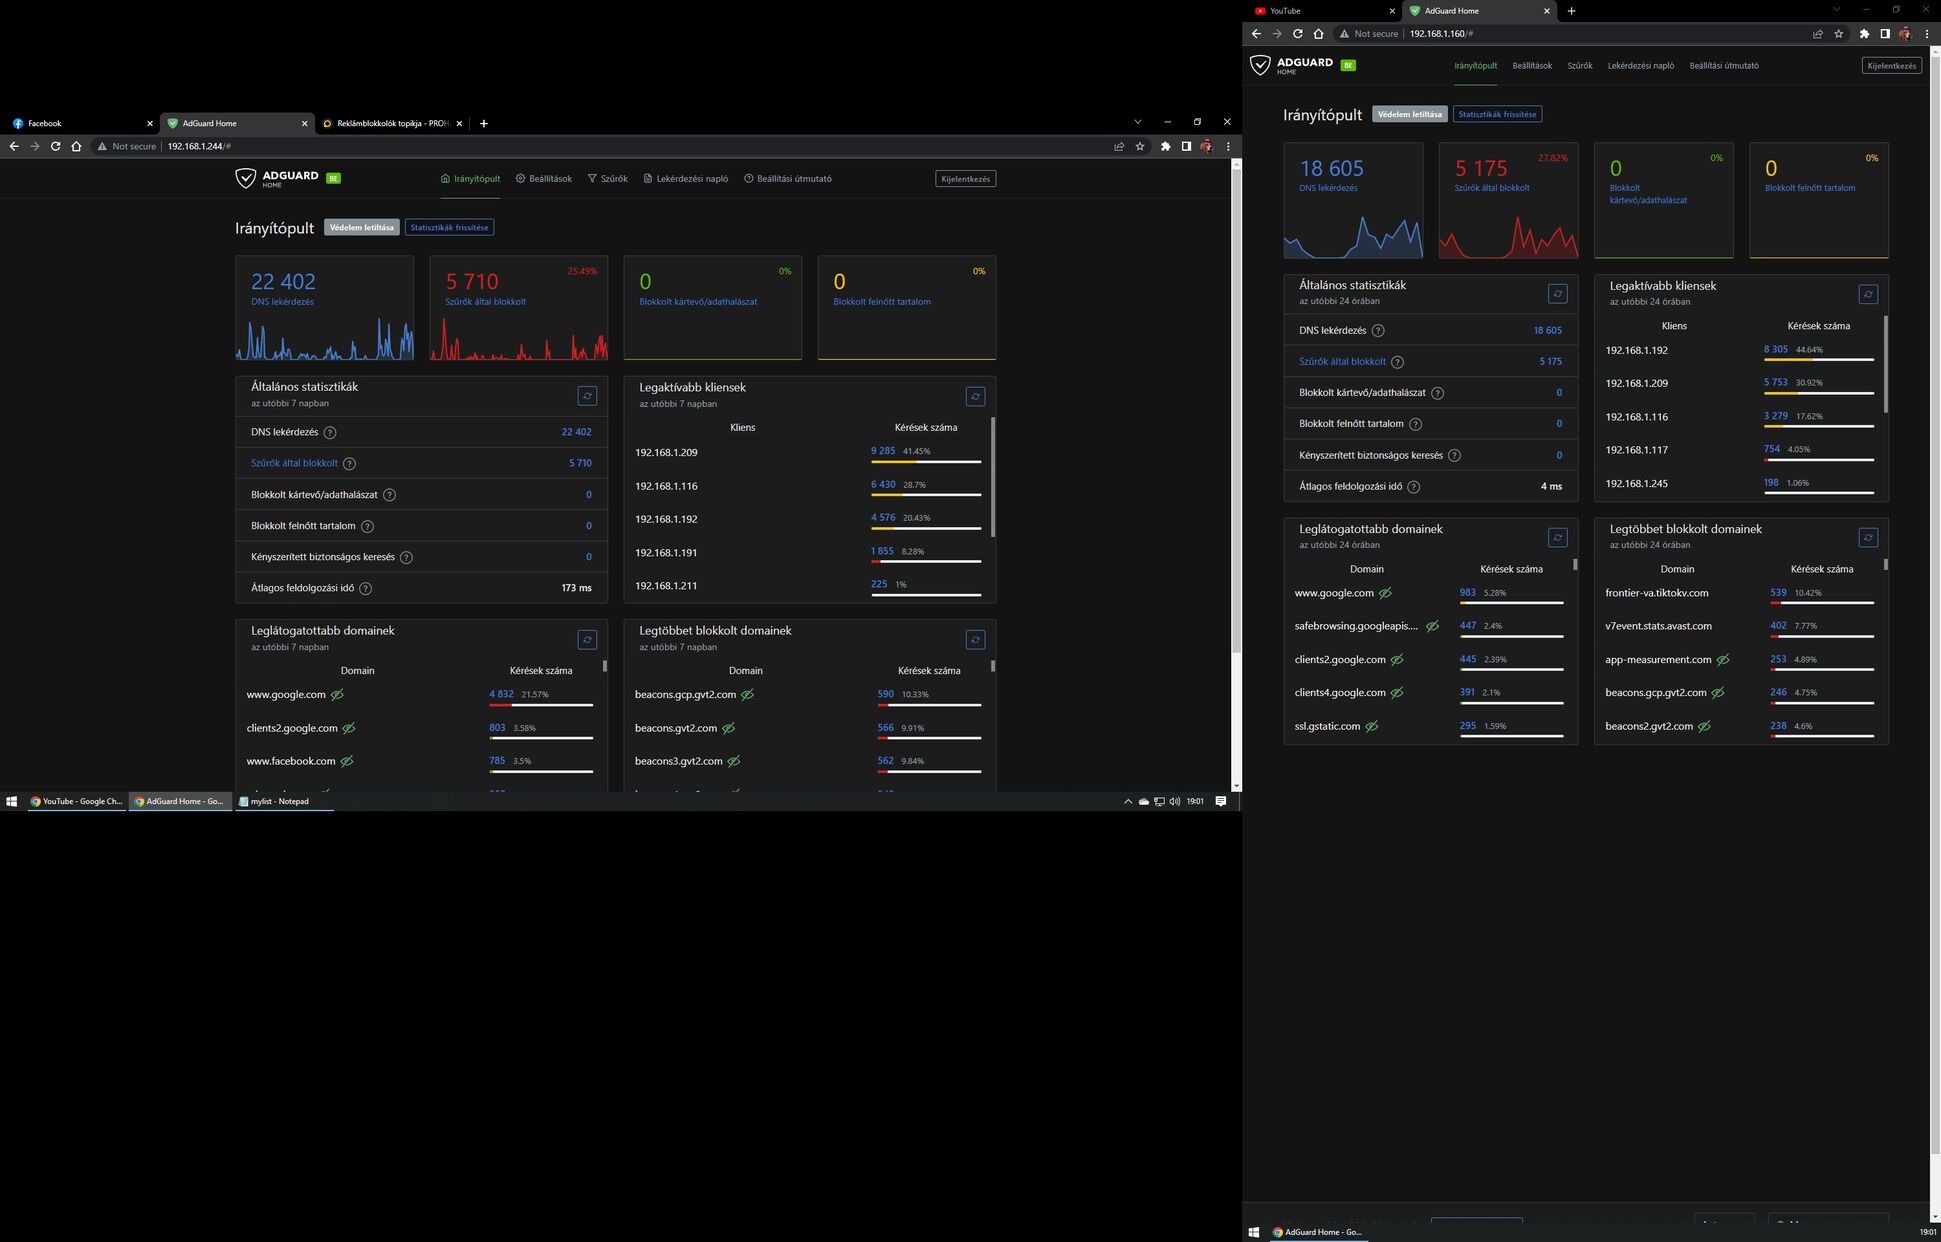Click help icon beside Kényszerített biztonságos keresés, left window

click(406, 557)
